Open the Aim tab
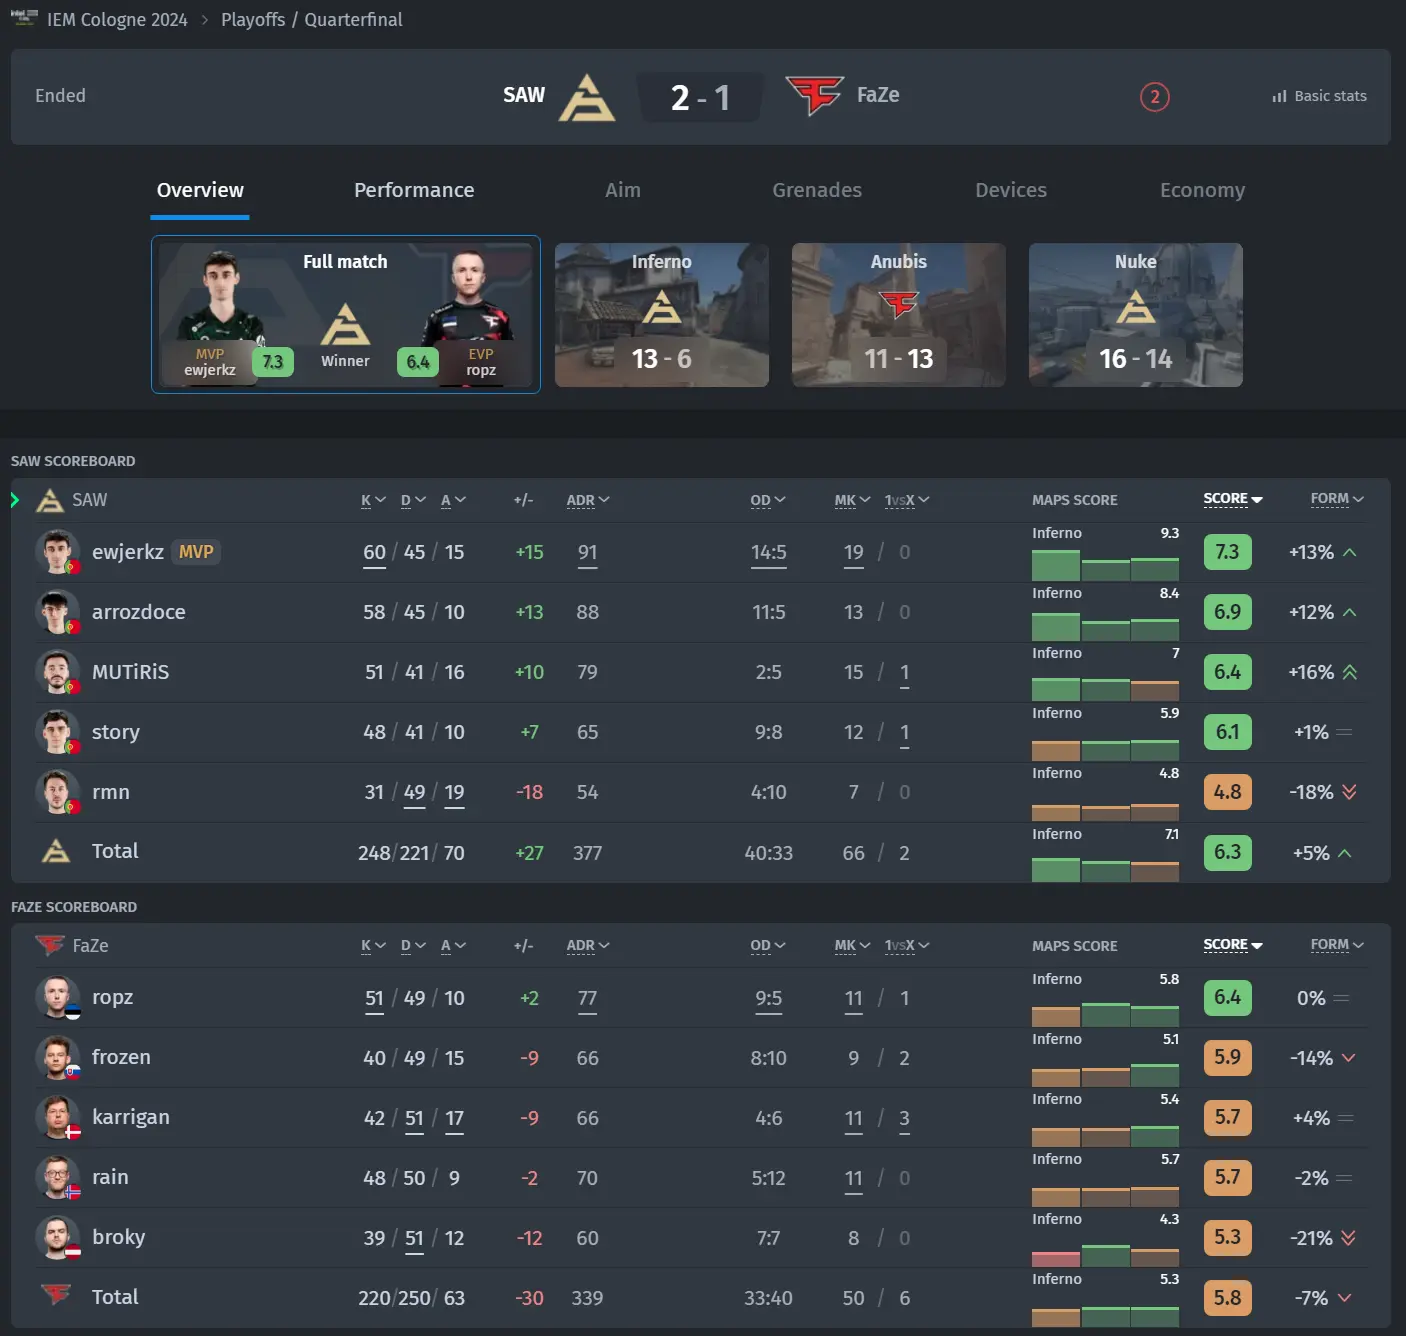The image size is (1406, 1336). [623, 190]
